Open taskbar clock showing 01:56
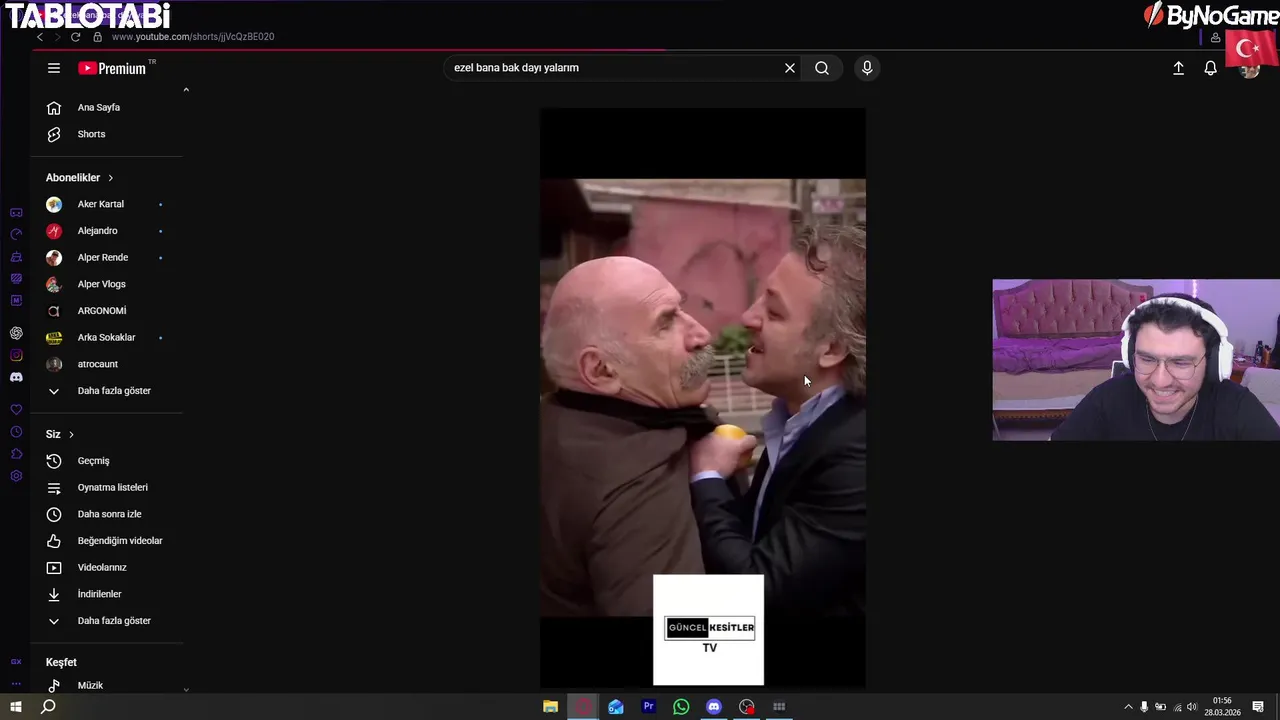The height and width of the screenshot is (720, 1280). 1222,707
